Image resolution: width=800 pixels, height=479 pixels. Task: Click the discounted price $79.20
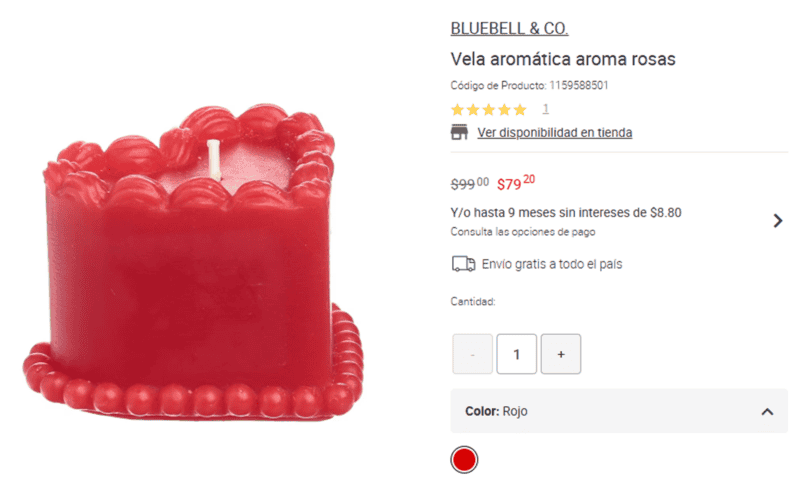tap(516, 183)
